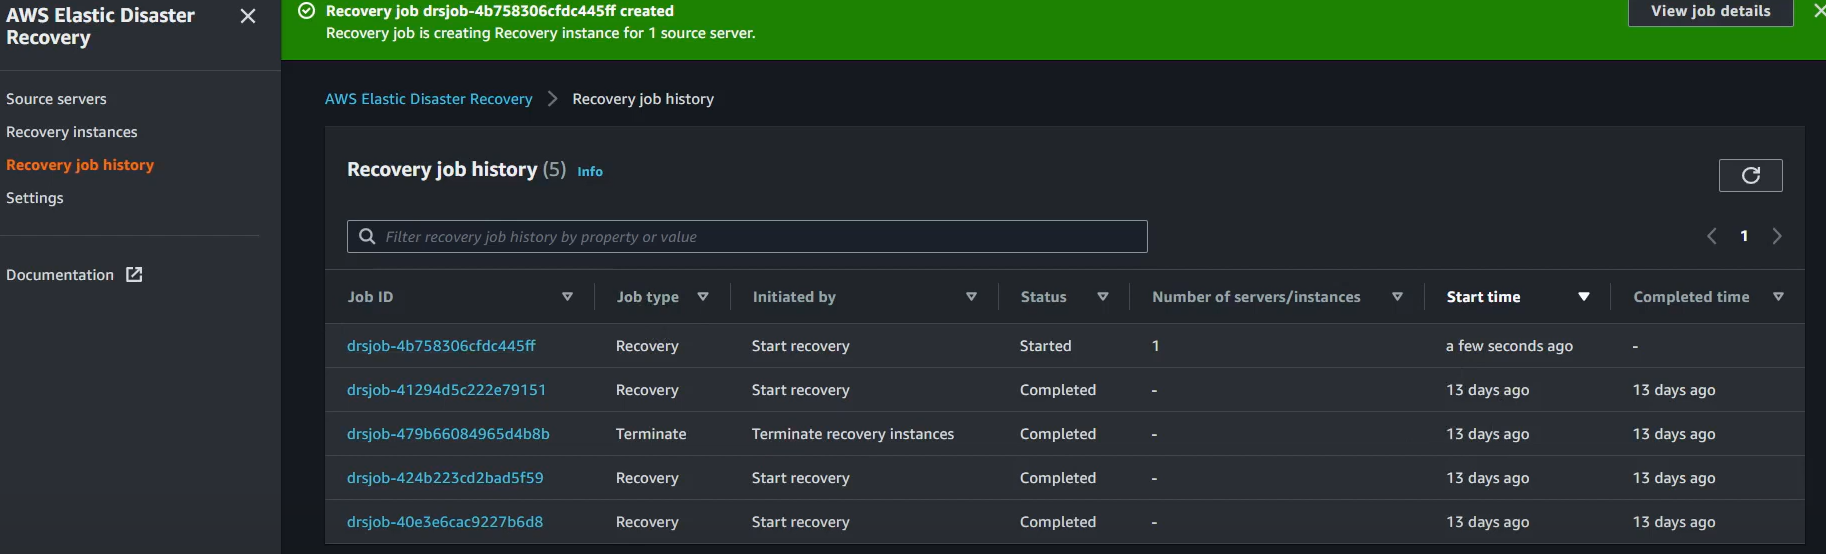Open Recovery instances in sidebar
The image size is (1826, 554).
coord(72,131)
